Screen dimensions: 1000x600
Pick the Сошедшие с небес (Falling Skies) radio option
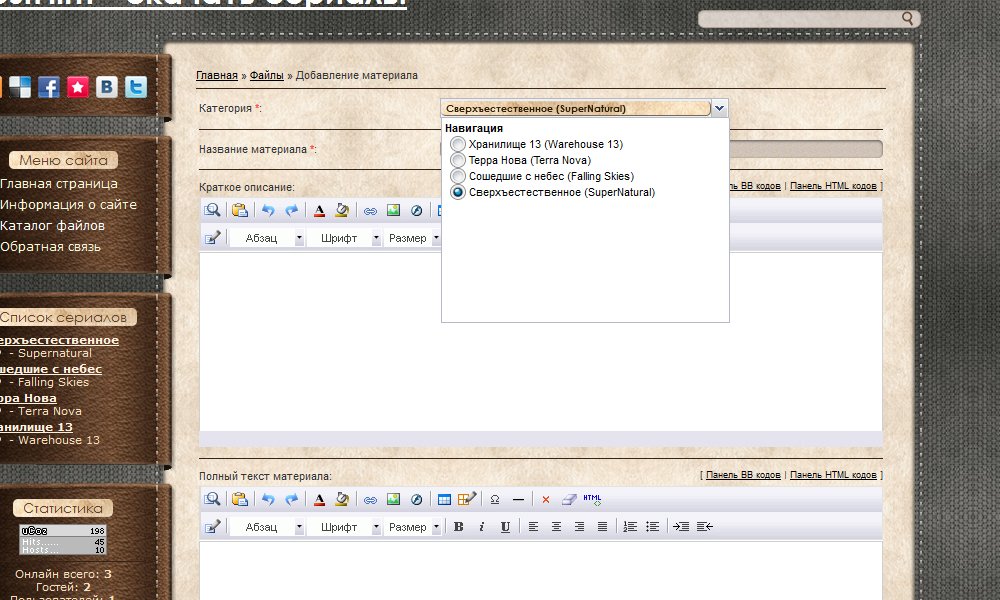click(458, 176)
